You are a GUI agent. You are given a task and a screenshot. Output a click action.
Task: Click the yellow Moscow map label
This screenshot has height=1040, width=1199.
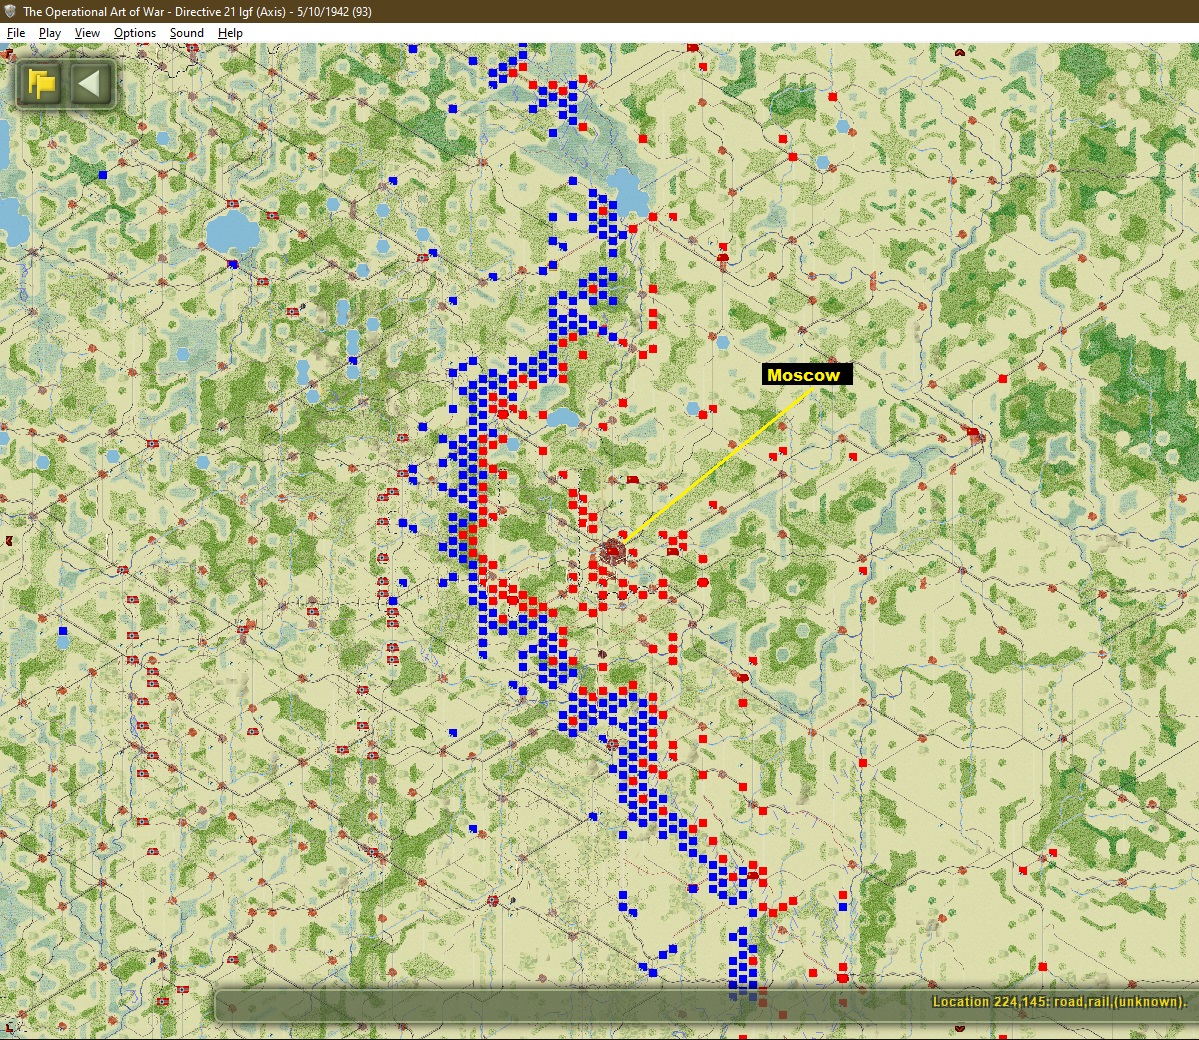[807, 375]
